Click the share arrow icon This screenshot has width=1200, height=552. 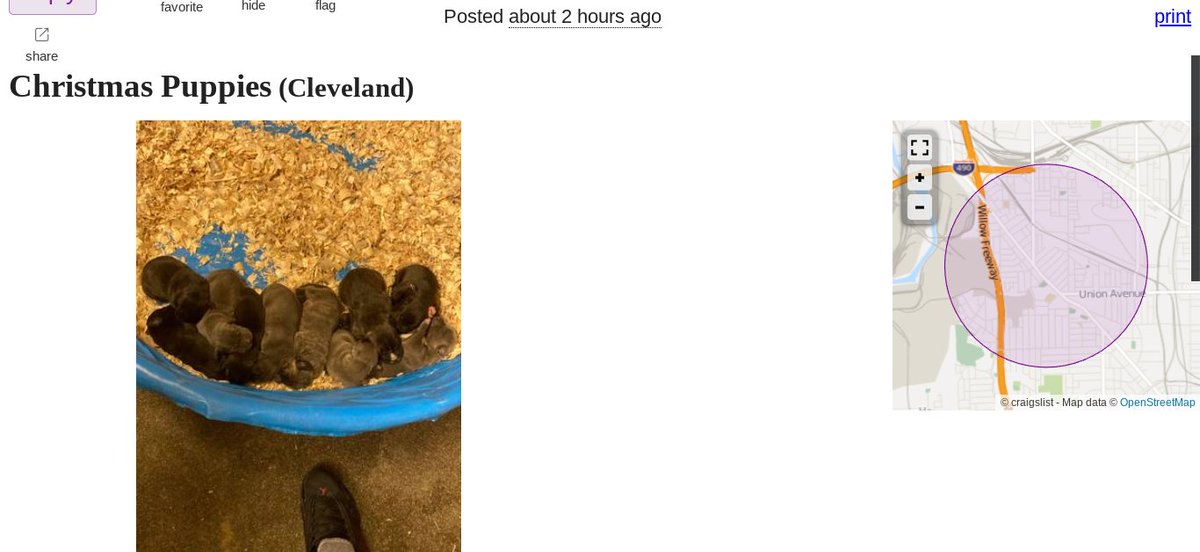(42, 35)
